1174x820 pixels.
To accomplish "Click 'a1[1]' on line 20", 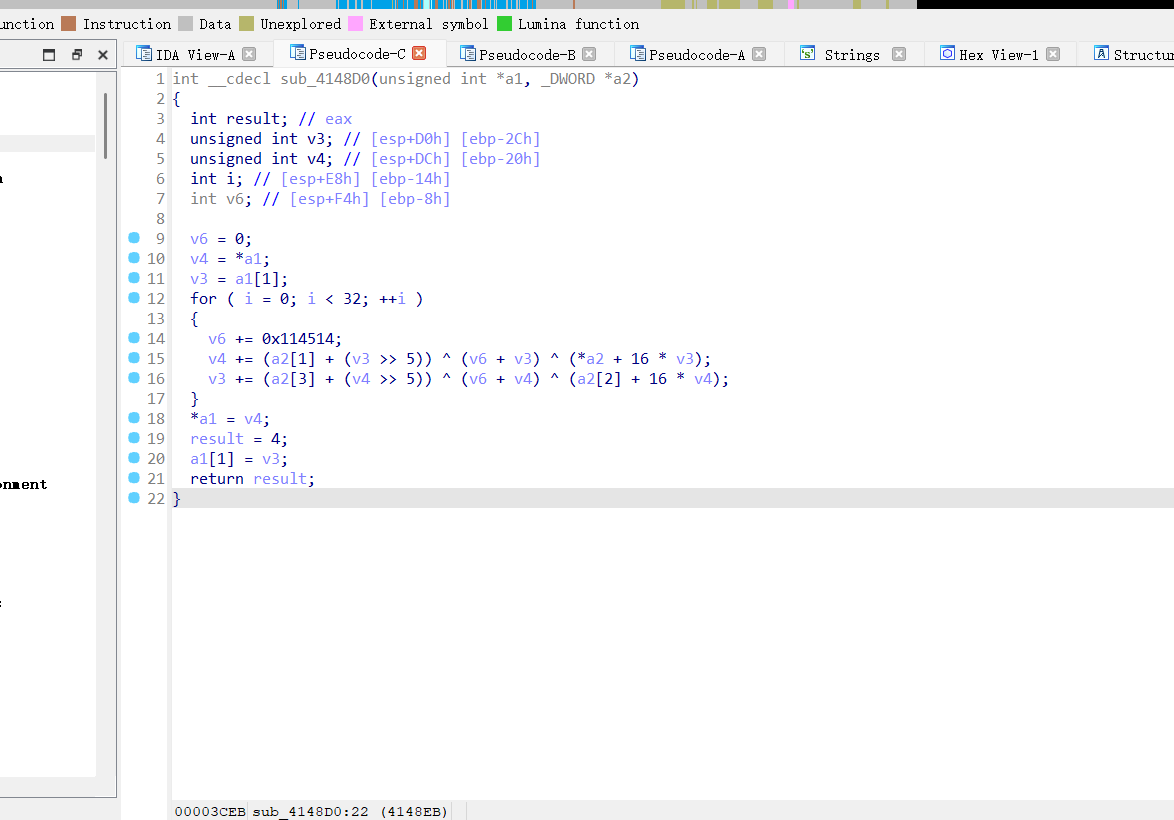I will pos(212,458).
